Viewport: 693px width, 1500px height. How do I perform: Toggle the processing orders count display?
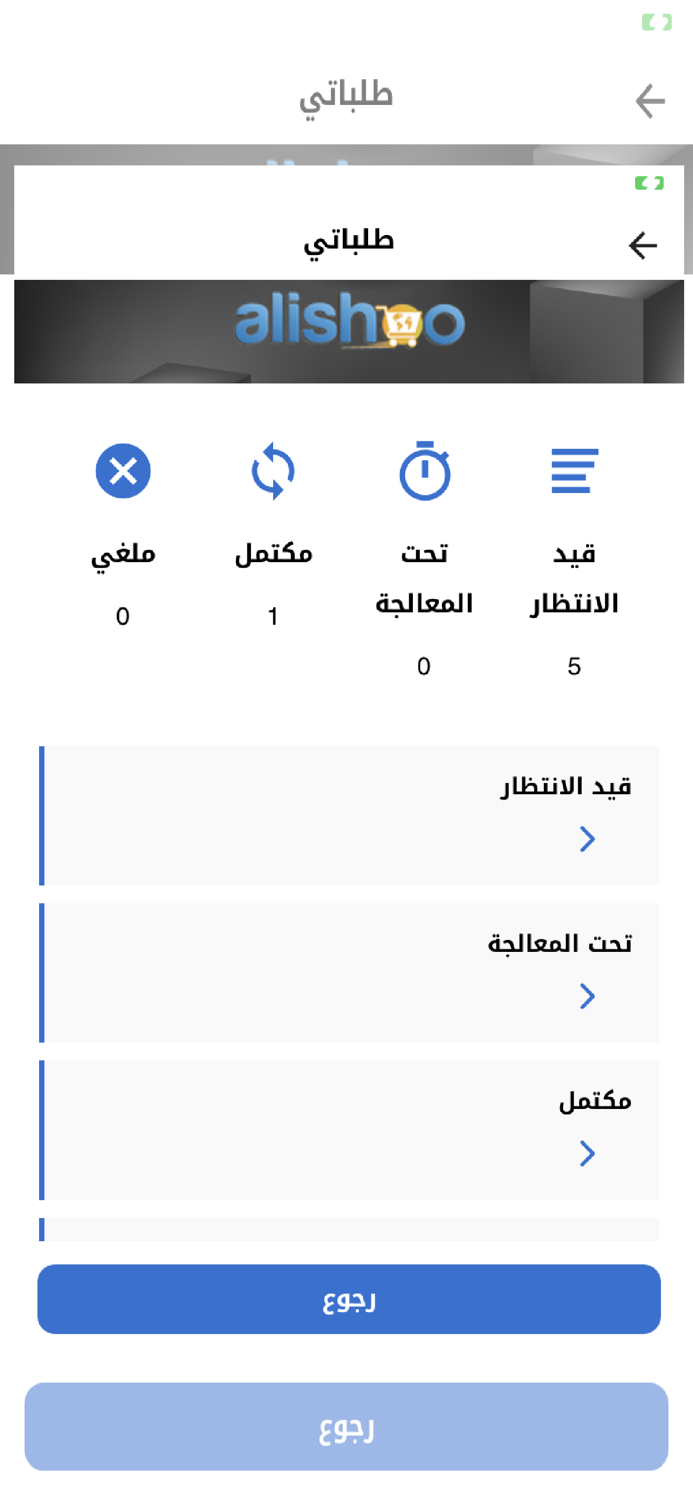pos(422,665)
